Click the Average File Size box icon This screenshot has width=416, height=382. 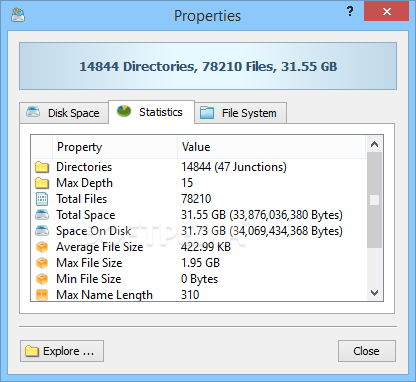click(x=42, y=247)
